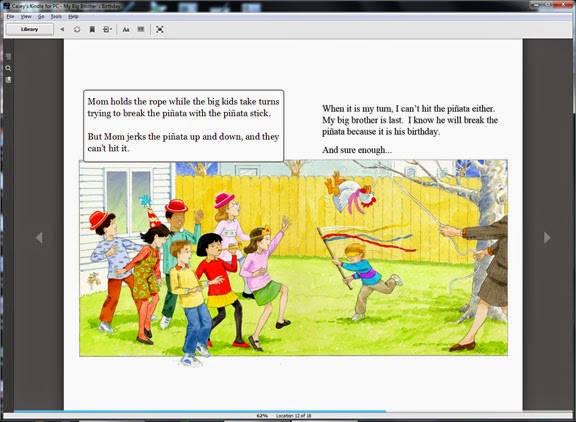Open the Tools menu

click(56, 17)
